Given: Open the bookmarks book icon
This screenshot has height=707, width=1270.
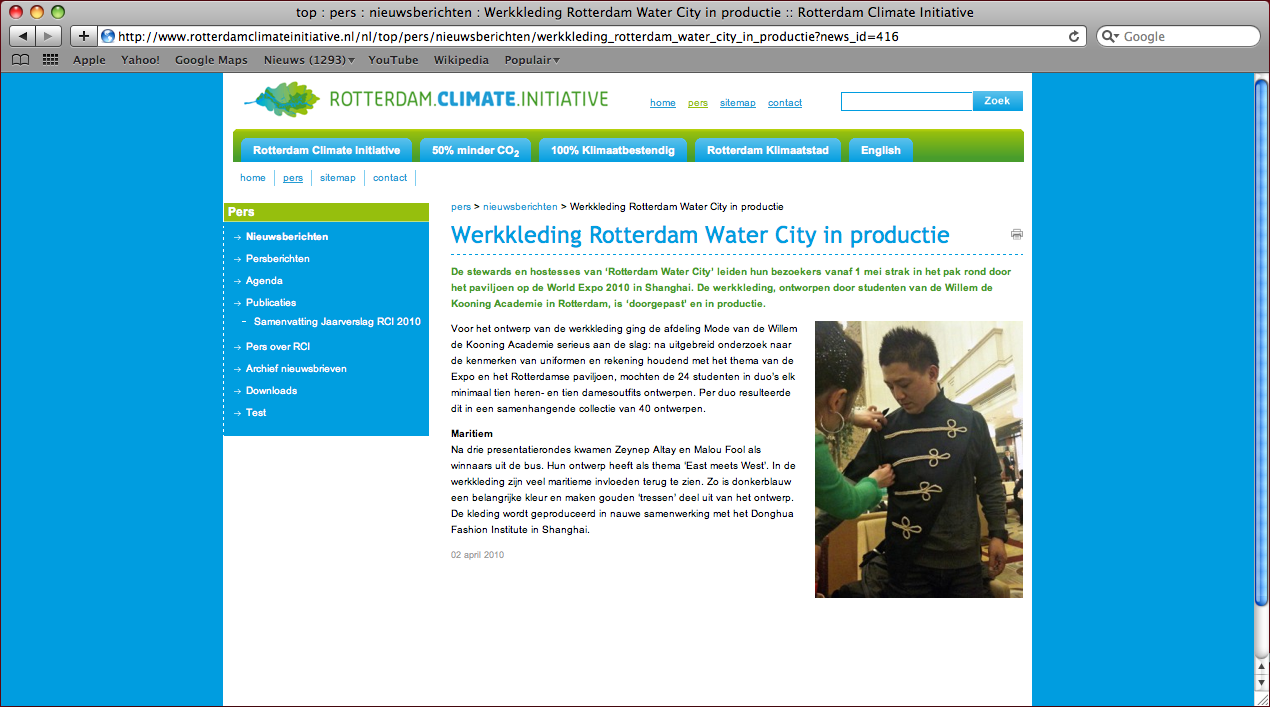Looking at the screenshot, I should (20, 60).
